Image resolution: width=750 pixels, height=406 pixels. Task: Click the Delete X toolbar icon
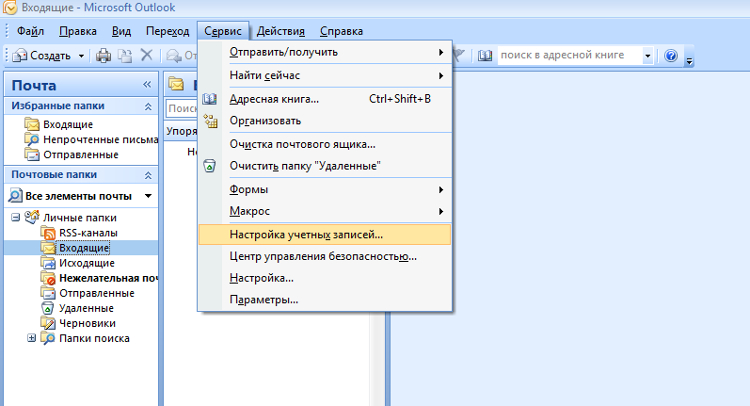[146, 55]
